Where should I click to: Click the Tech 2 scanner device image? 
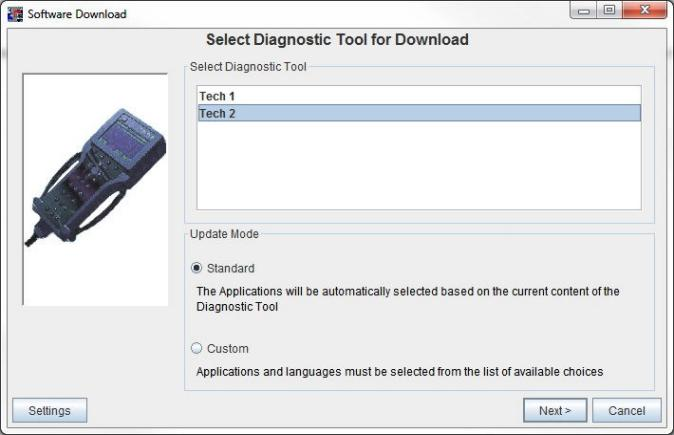(x=95, y=177)
